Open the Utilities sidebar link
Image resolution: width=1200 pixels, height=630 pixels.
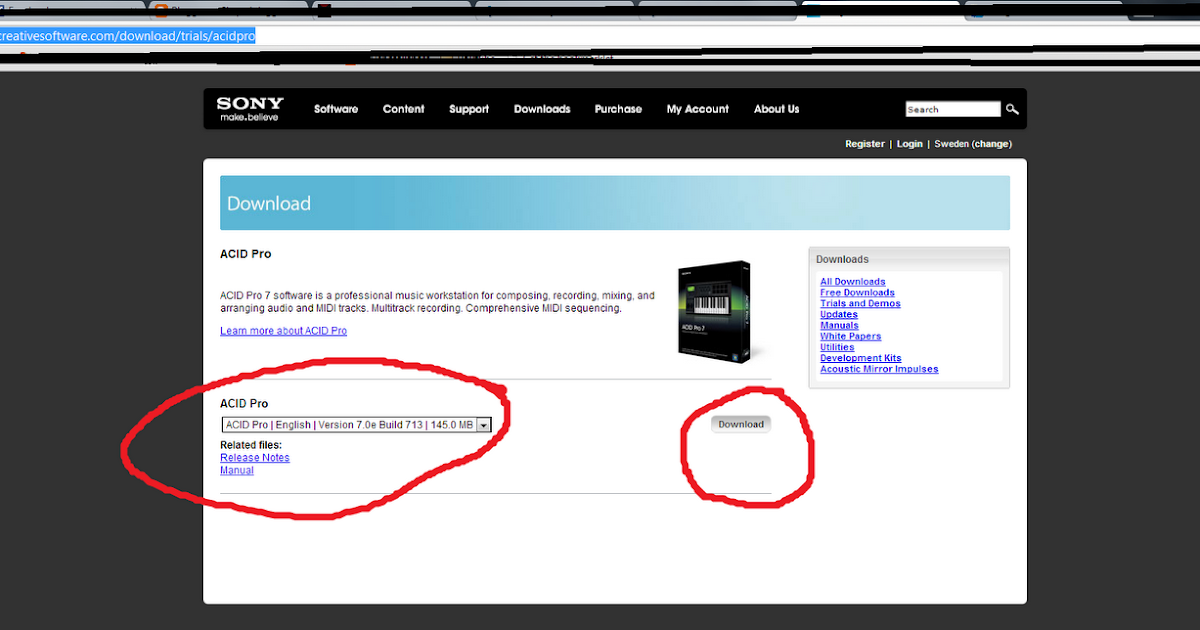[837, 348]
